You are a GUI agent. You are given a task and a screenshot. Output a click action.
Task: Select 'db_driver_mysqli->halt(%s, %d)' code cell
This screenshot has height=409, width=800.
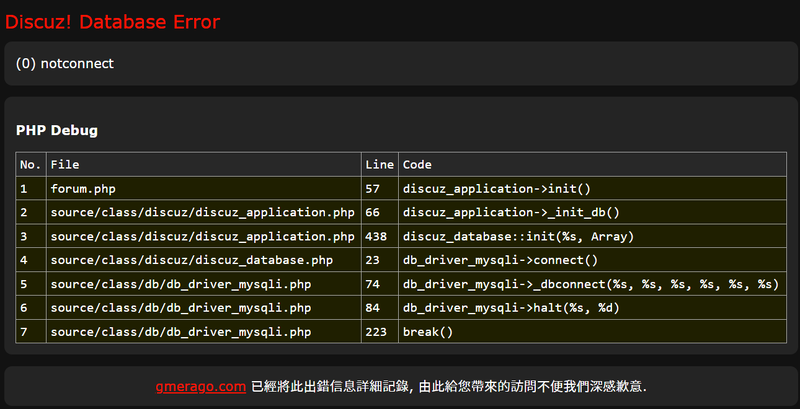[592, 308]
